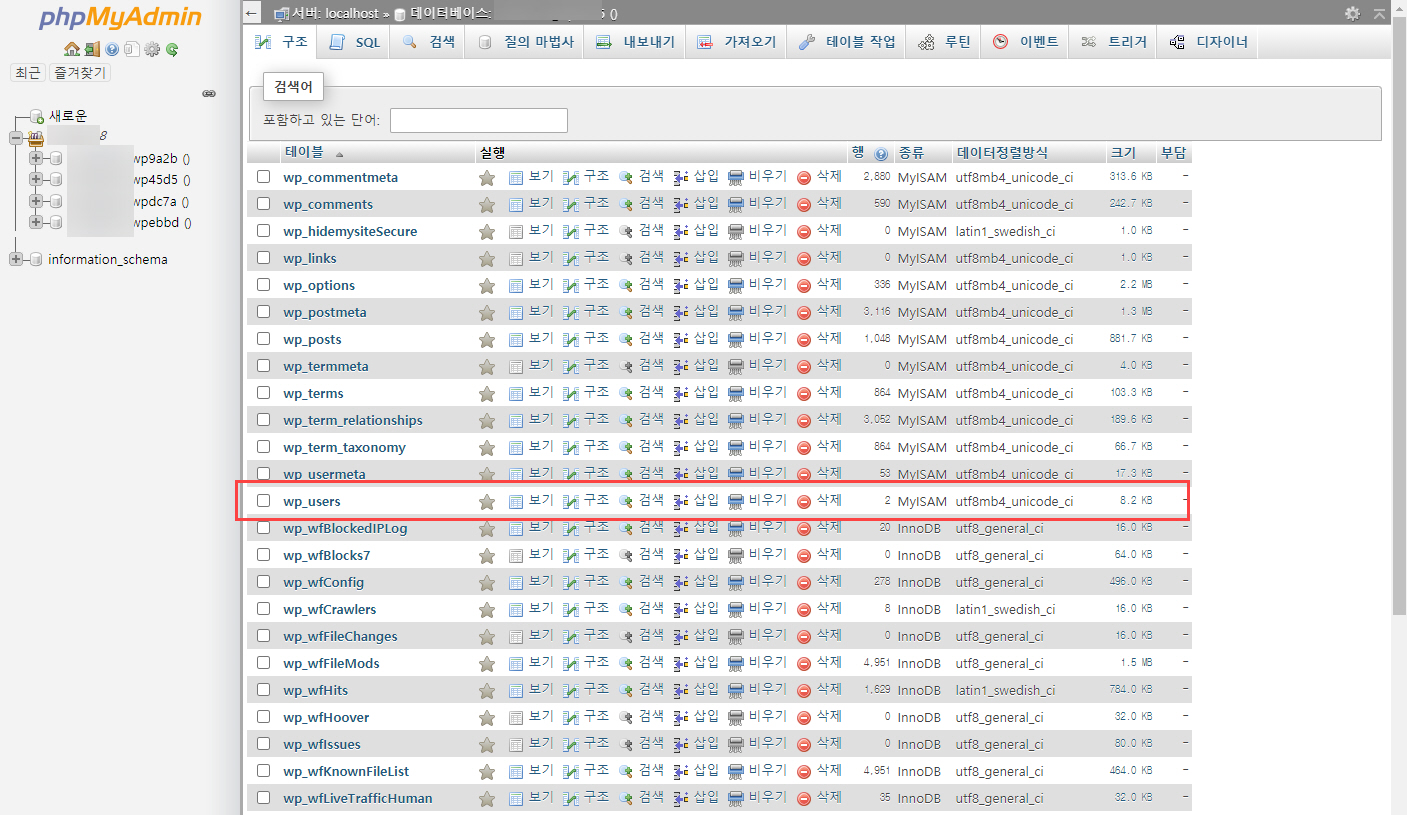Click the phpMyAdmin logo
Viewport: 1407px width, 815px height.
[121, 18]
